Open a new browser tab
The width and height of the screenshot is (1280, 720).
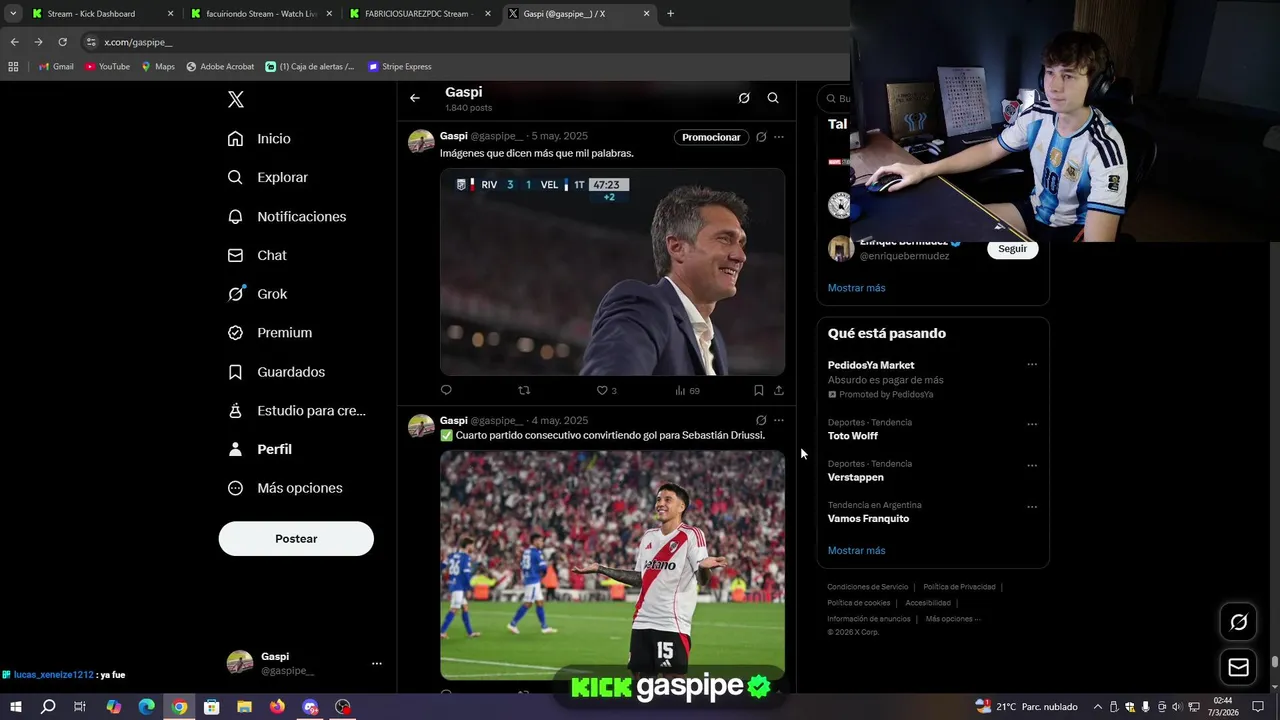(x=670, y=14)
